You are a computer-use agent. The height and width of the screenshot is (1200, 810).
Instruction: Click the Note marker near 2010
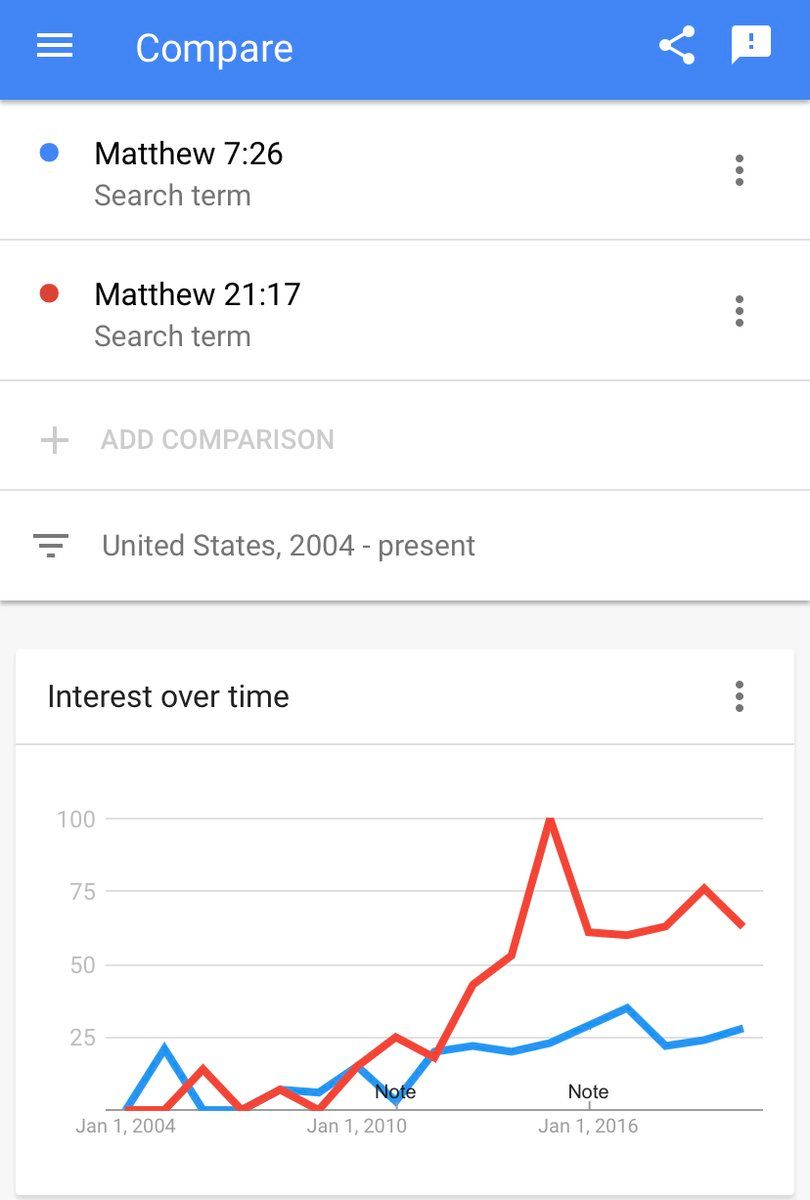[395, 1092]
